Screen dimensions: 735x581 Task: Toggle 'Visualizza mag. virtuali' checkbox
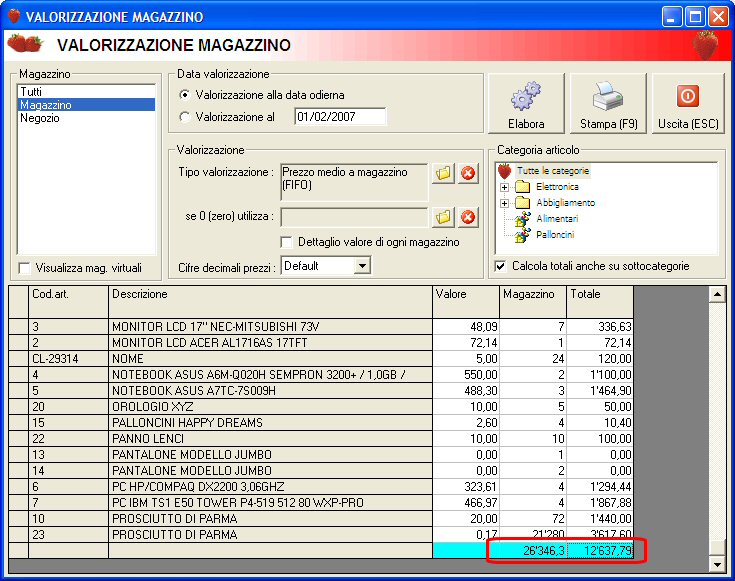click(24, 268)
